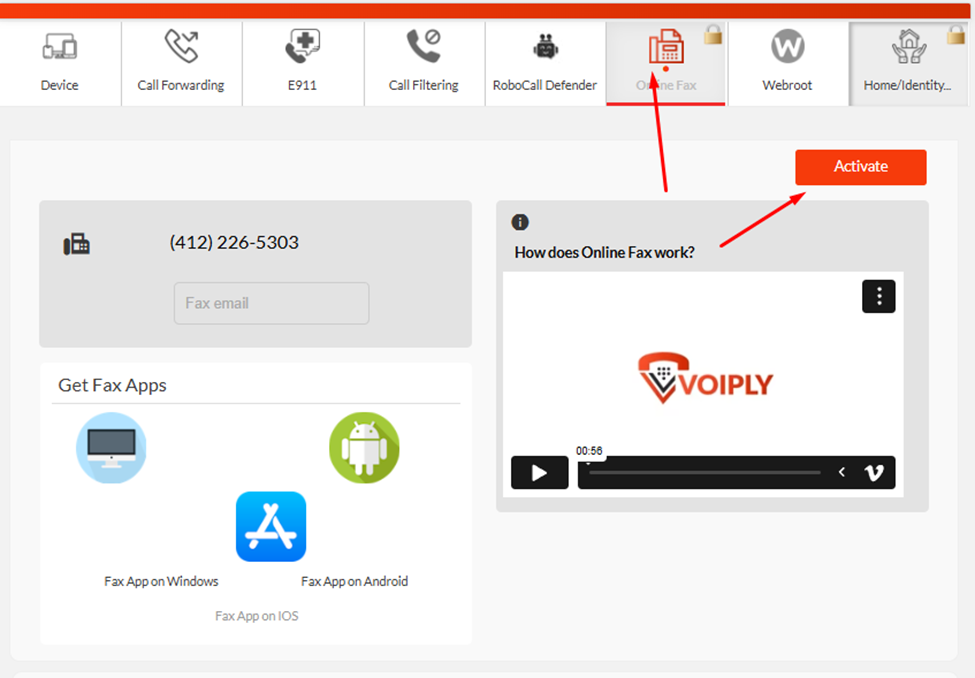The width and height of the screenshot is (975, 678).
Task: Open the video three-dot options menu
Action: click(x=879, y=296)
